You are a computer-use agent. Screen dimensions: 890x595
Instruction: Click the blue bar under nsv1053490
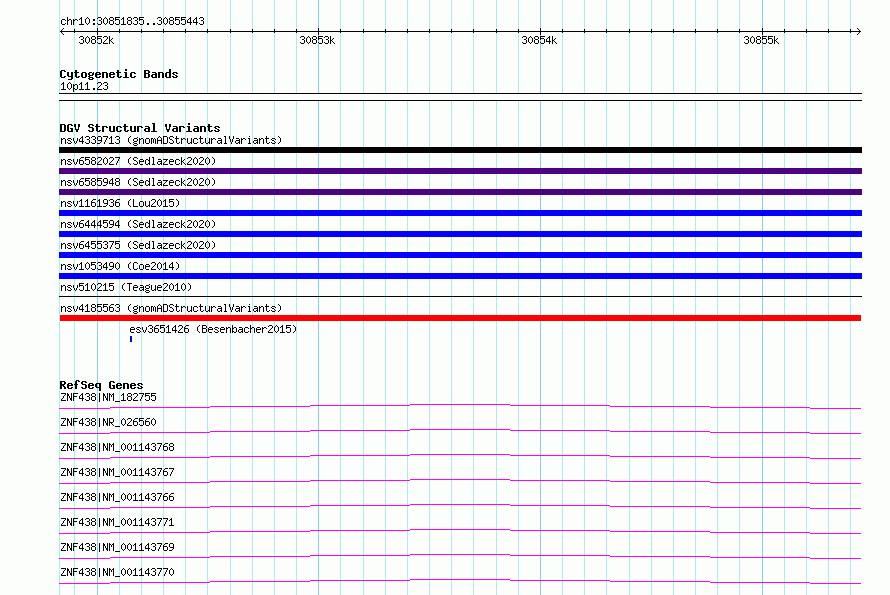460,276
